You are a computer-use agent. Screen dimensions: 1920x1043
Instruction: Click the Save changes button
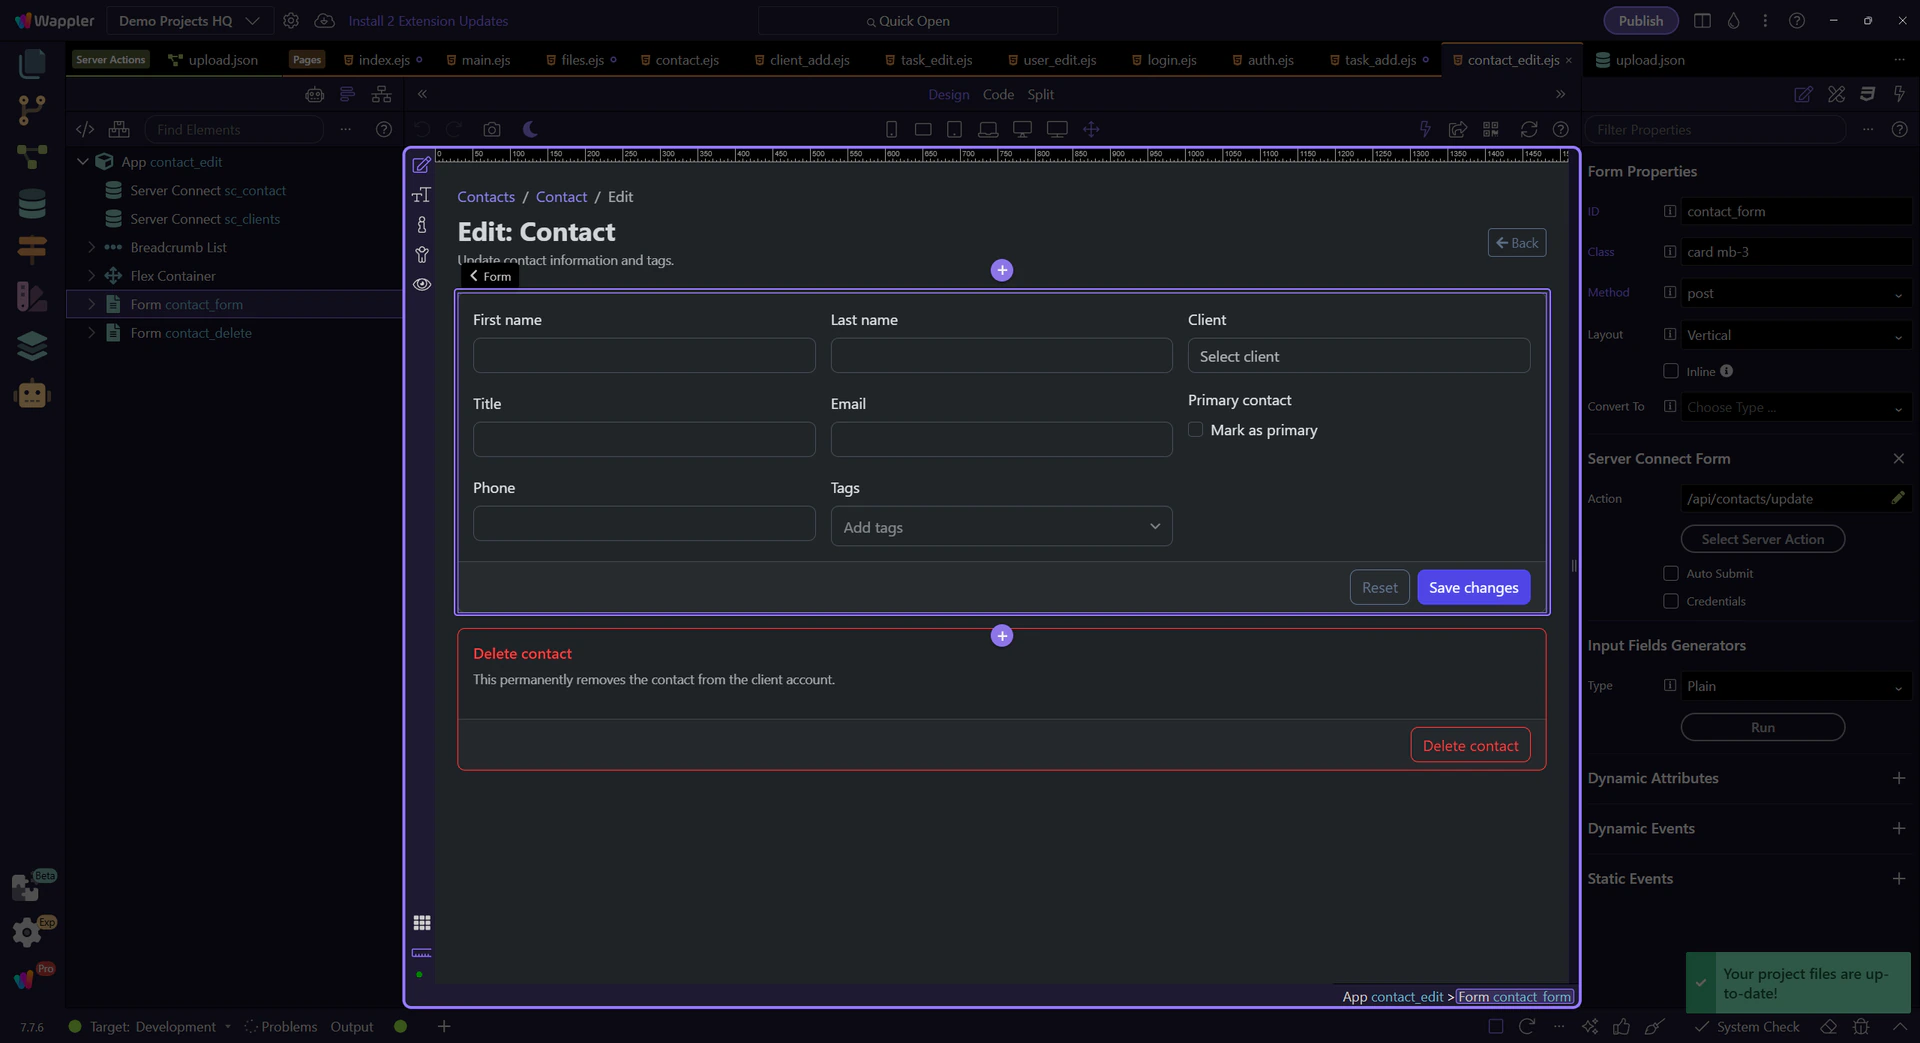coord(1472,587)
